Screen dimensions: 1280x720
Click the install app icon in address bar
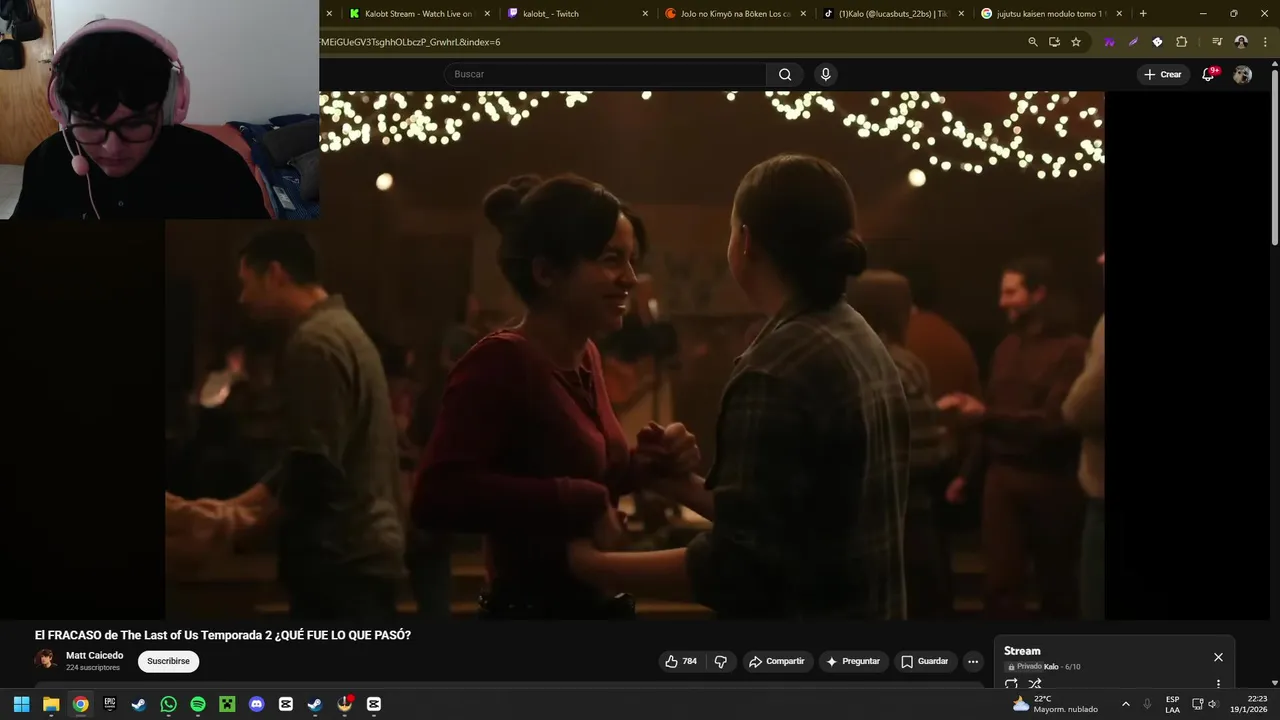[x=1054, y=42]
